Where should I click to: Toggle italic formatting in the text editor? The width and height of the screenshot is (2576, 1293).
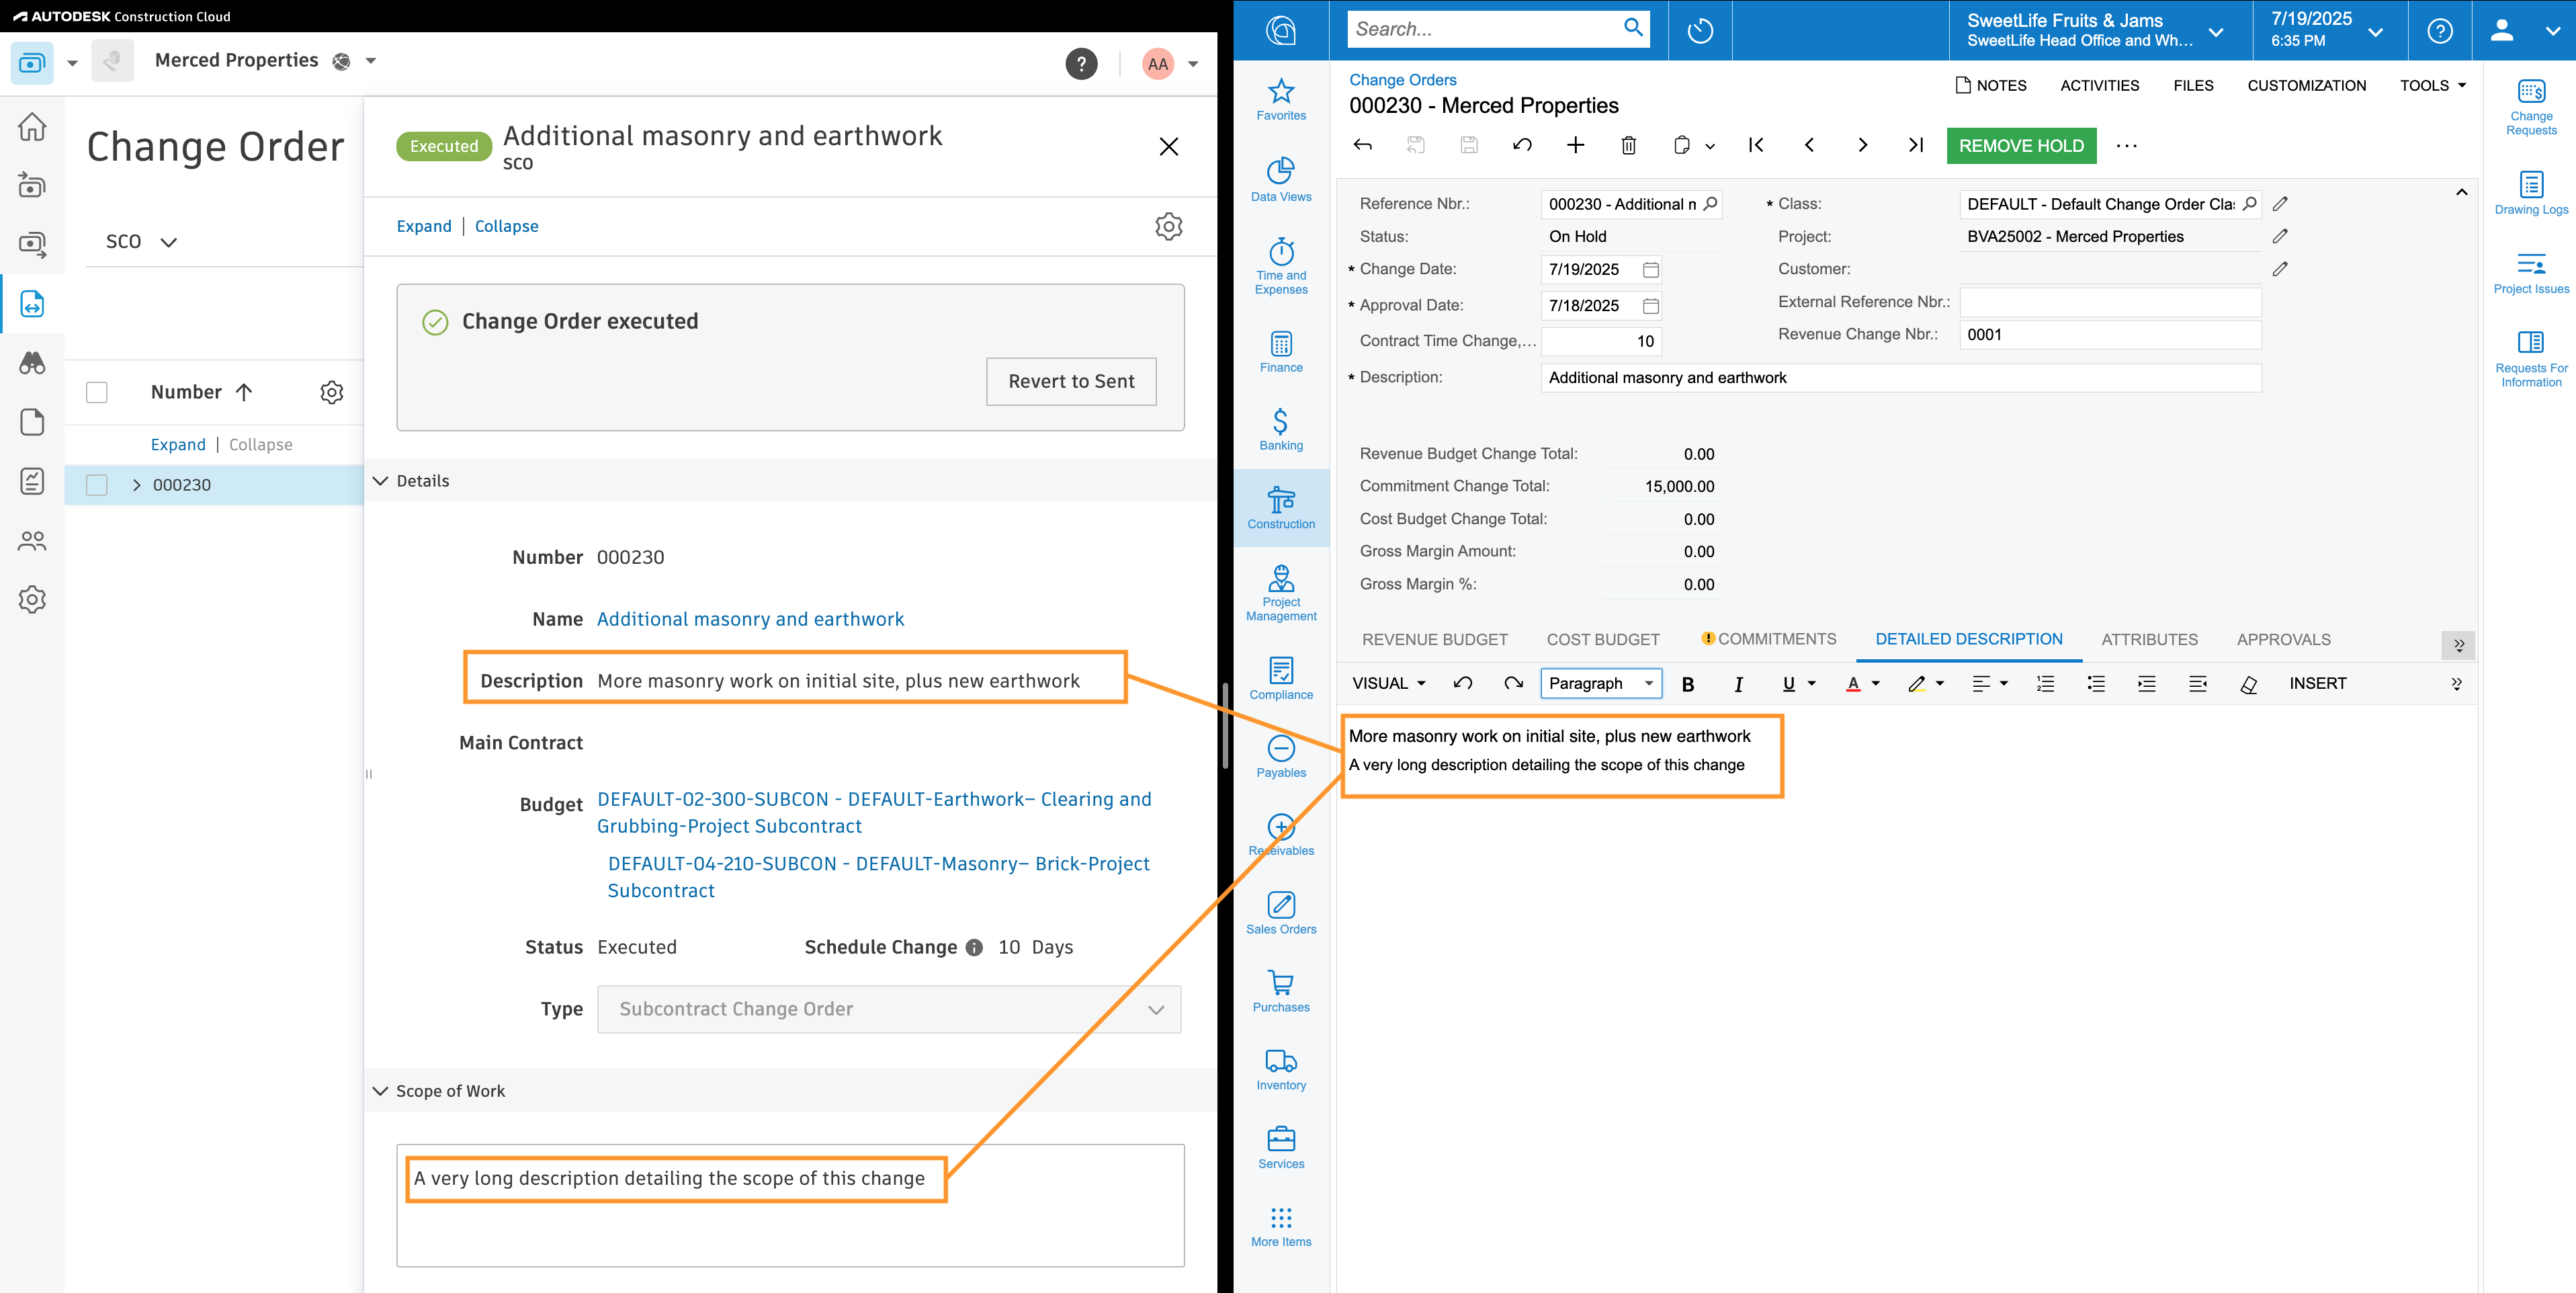click(x=1738, y=683)
